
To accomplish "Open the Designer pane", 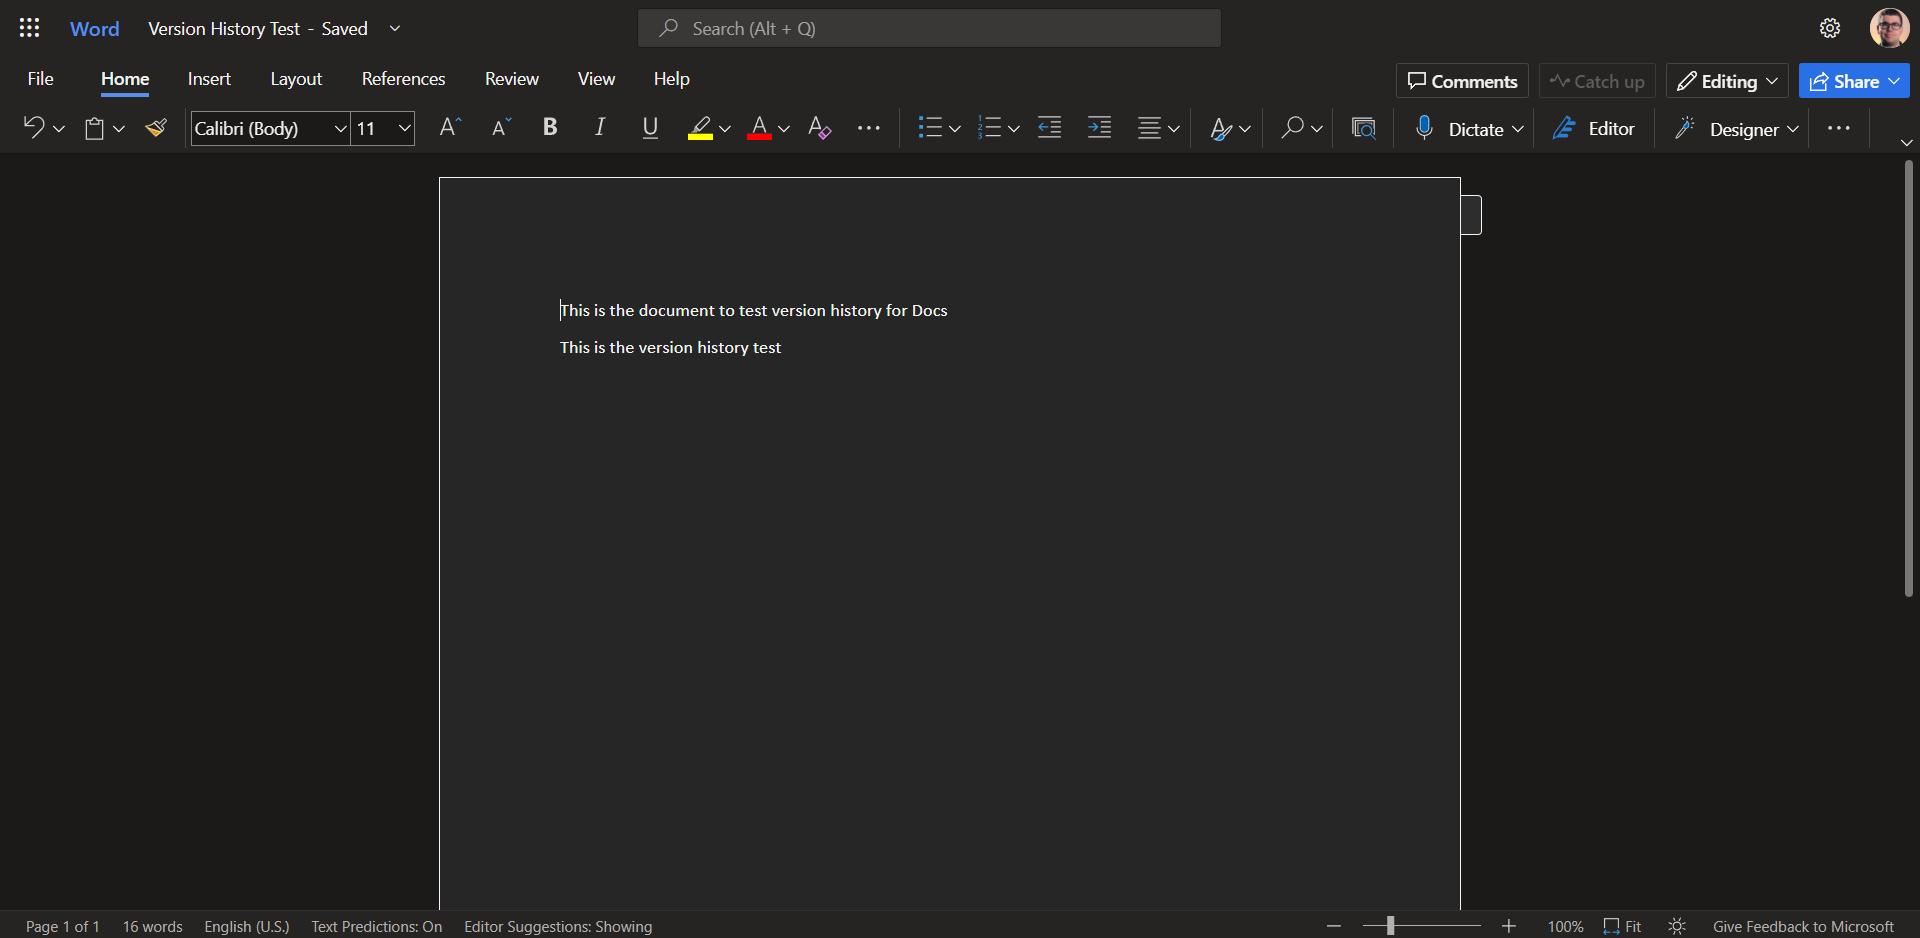I will (1729, 128).
